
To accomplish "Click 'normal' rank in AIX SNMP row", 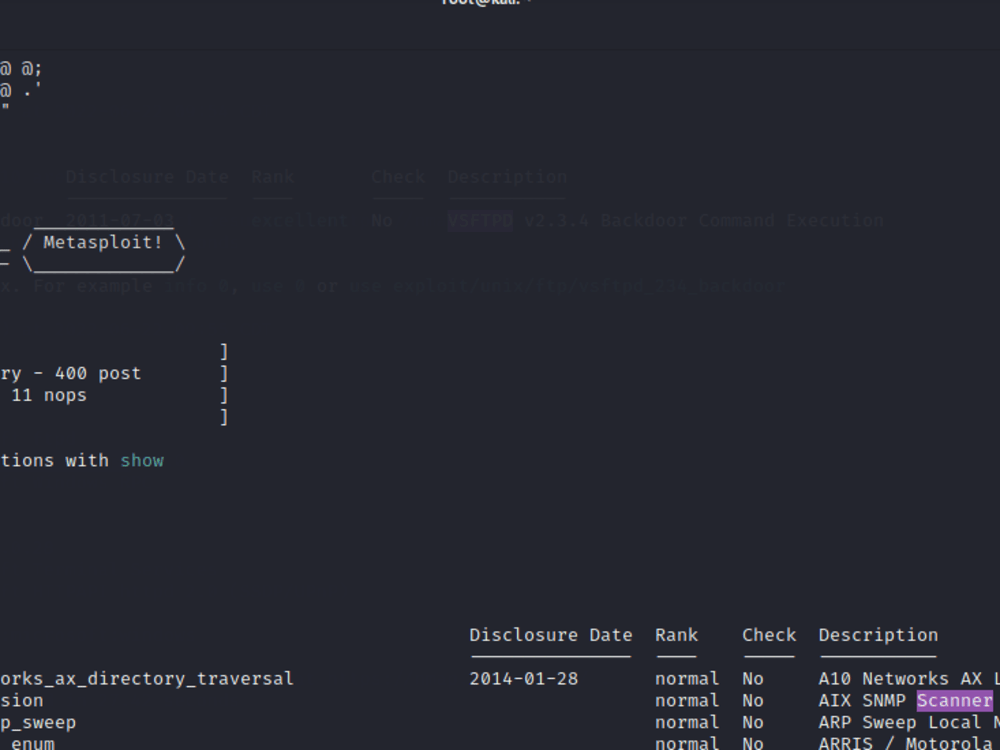I will pyautogui.click(x=687, y=700).
